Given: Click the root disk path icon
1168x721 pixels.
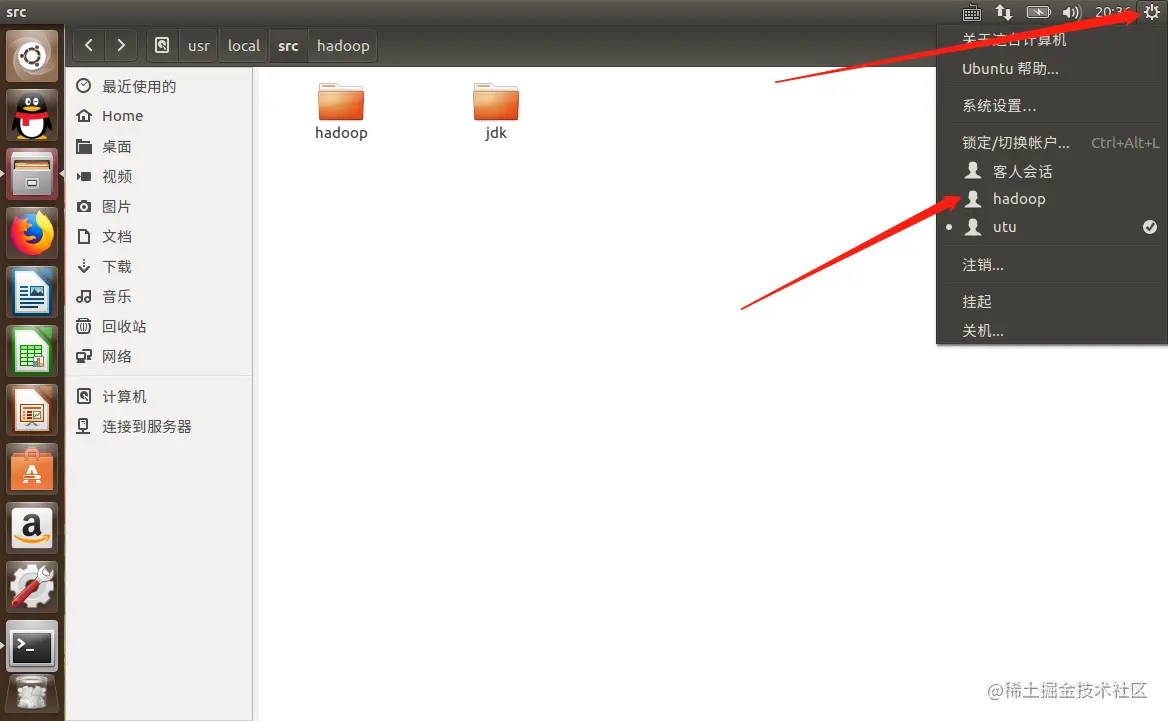Looking at the screenshot, I should tap(162, 45).
